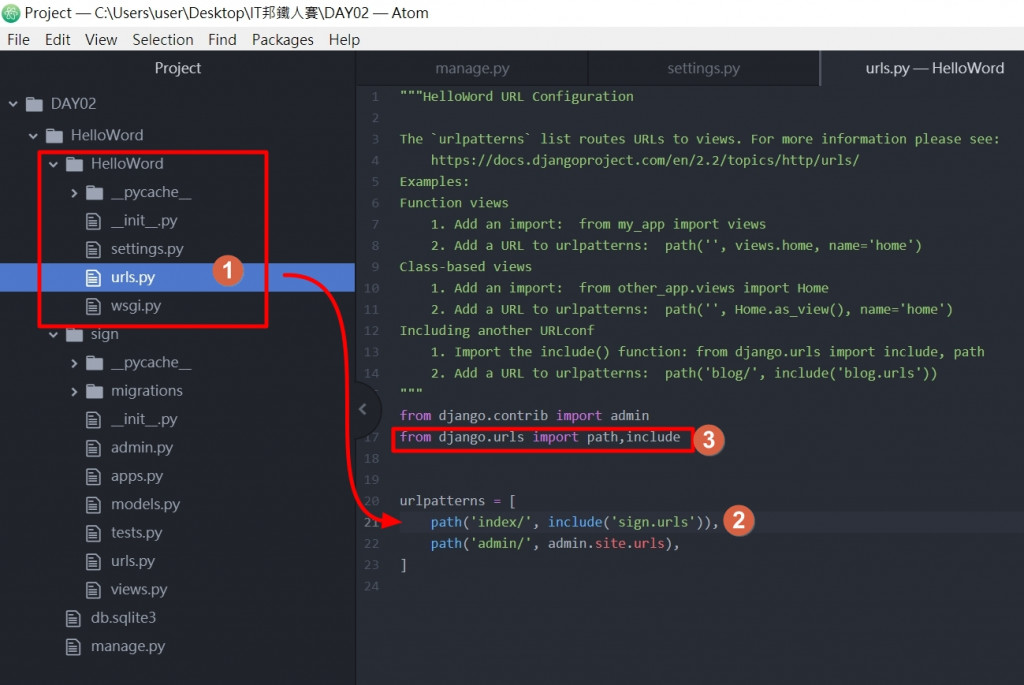Click 'from django.urls import path,include' line
The width and height of the screenshot is (1024, 685).
coord(539,438)
